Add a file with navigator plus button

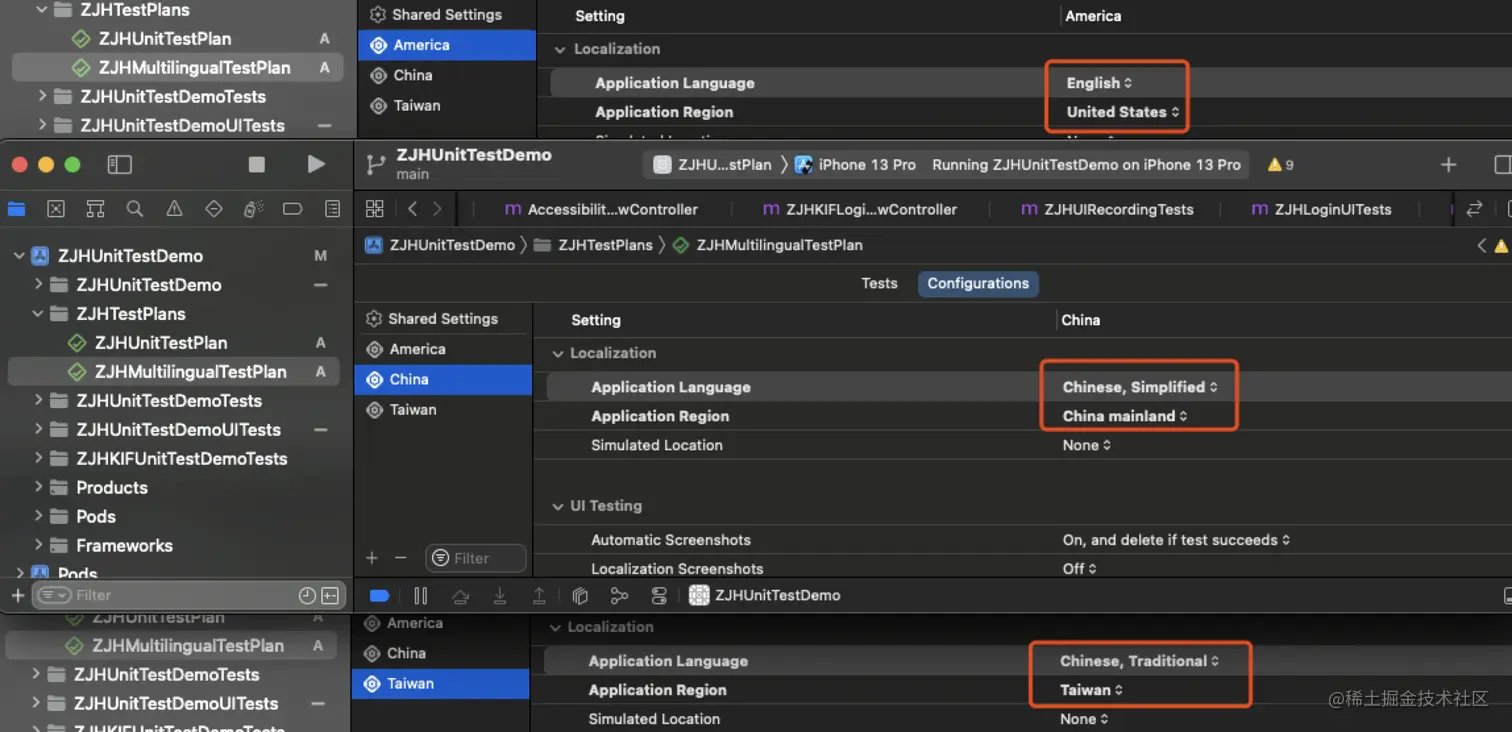pos(17,596)
